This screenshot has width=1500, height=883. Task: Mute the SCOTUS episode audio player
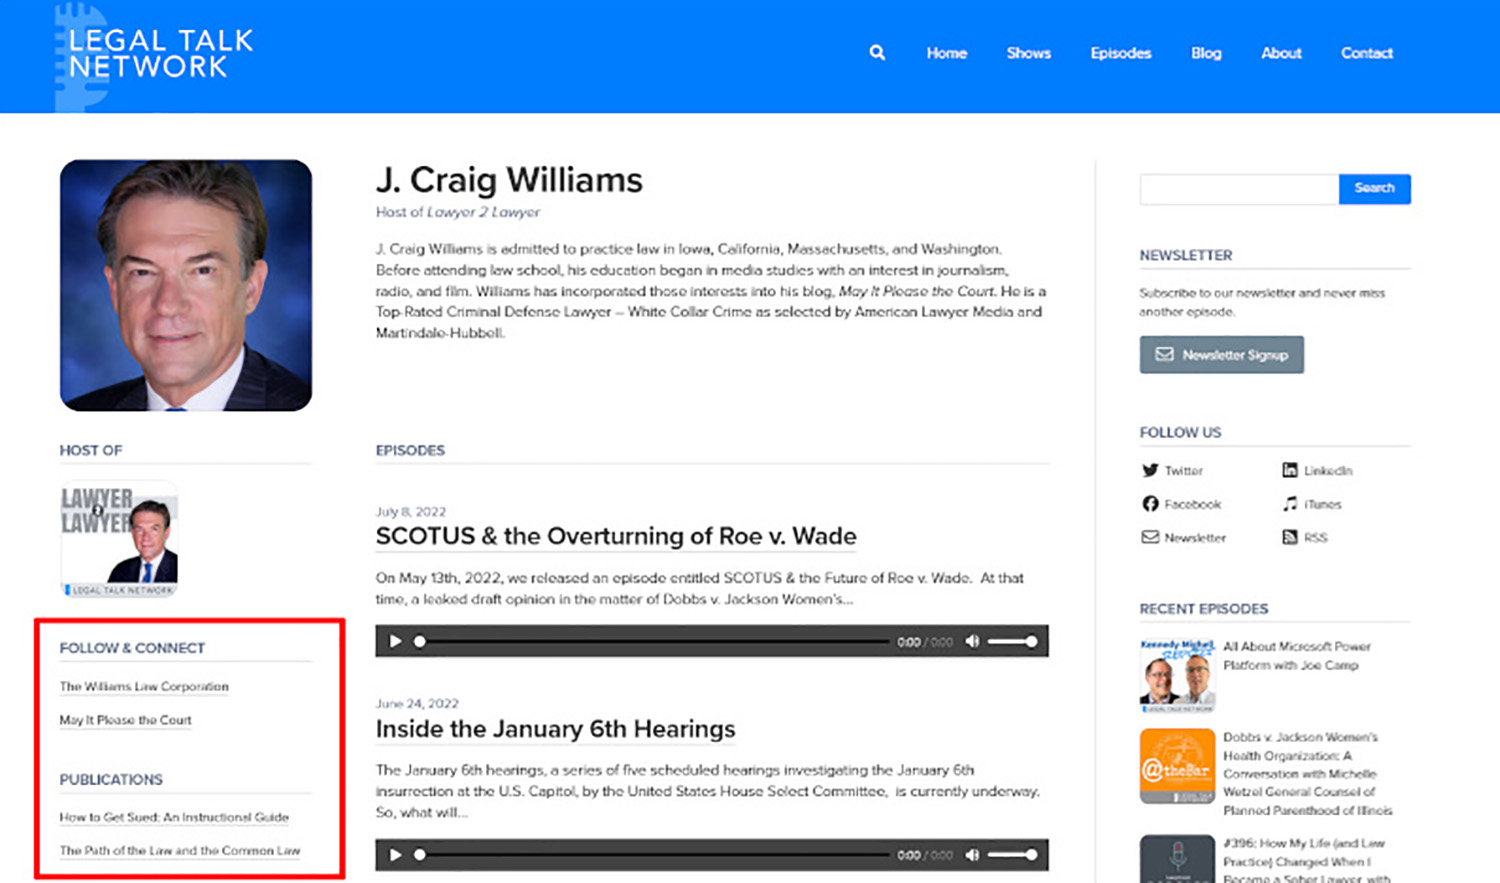coord(972,641)
